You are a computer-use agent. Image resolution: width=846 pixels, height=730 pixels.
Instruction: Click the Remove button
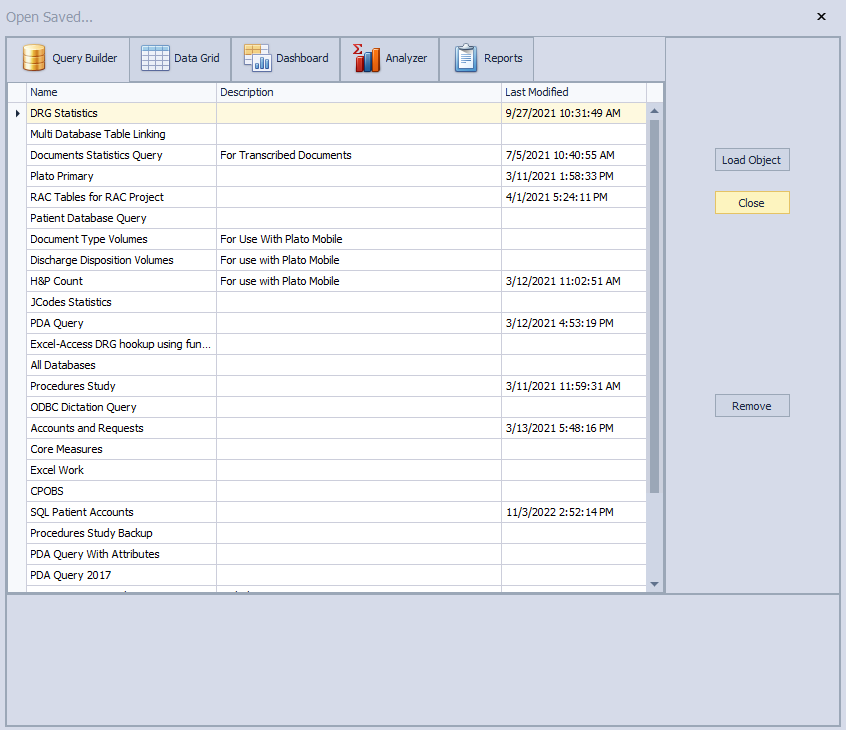coord(752,406)
